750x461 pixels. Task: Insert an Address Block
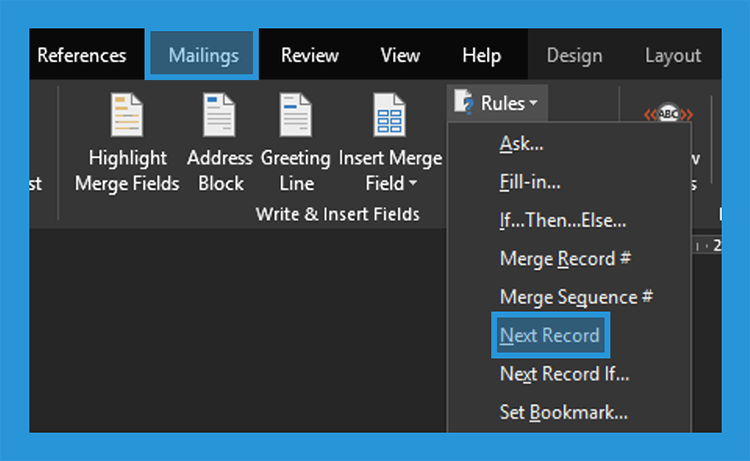220,143
